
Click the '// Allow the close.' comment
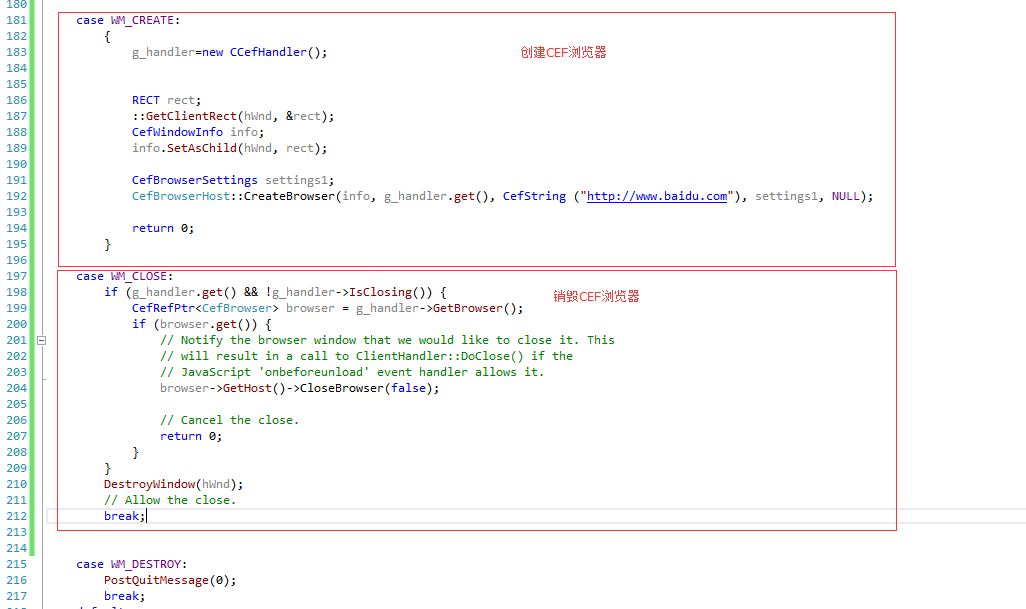[x=170, y=500]
